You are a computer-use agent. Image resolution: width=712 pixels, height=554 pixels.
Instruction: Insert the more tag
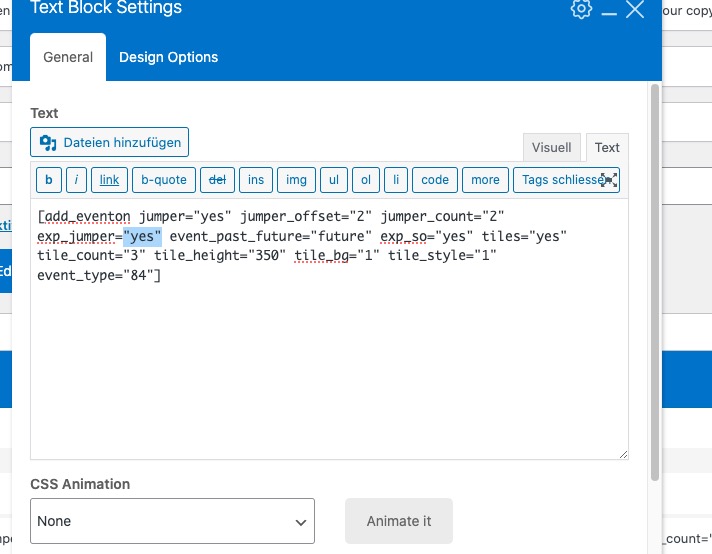point(485,180)
